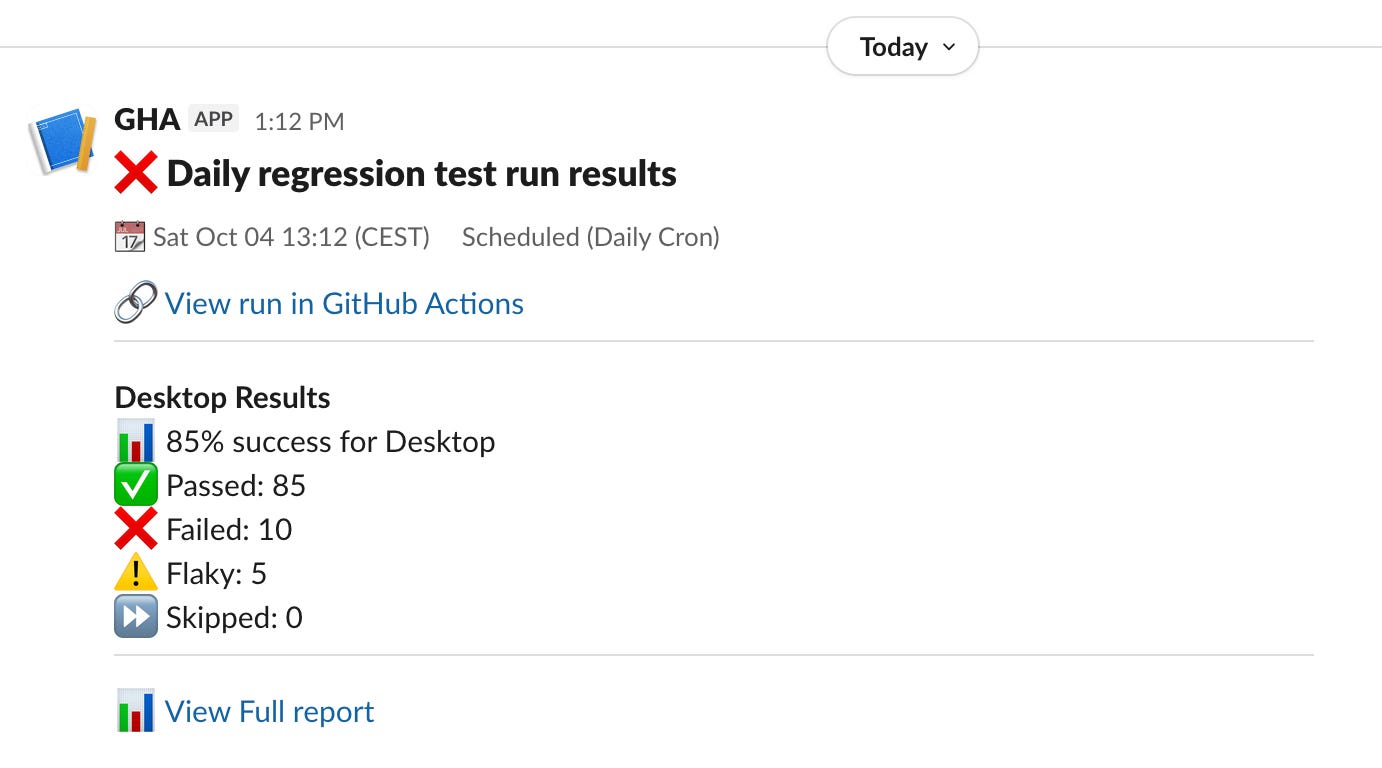Click the yellow warning Flaky icon

tap(135, 573)
